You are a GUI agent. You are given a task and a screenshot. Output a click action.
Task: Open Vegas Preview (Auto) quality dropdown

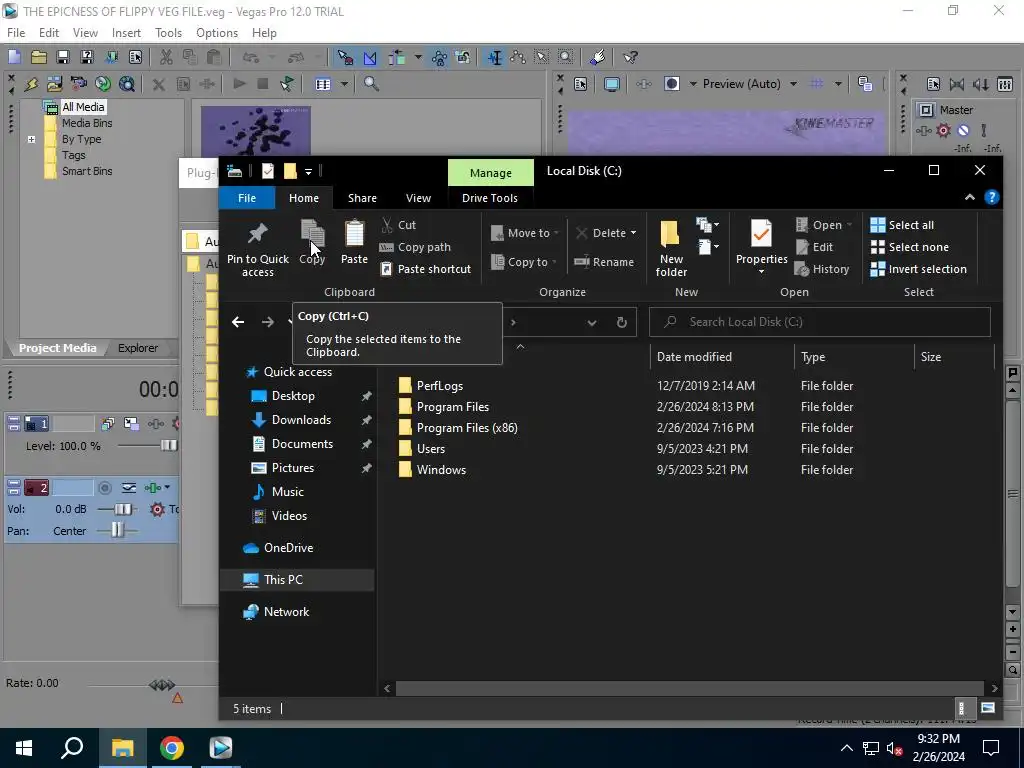pos(793,84)
